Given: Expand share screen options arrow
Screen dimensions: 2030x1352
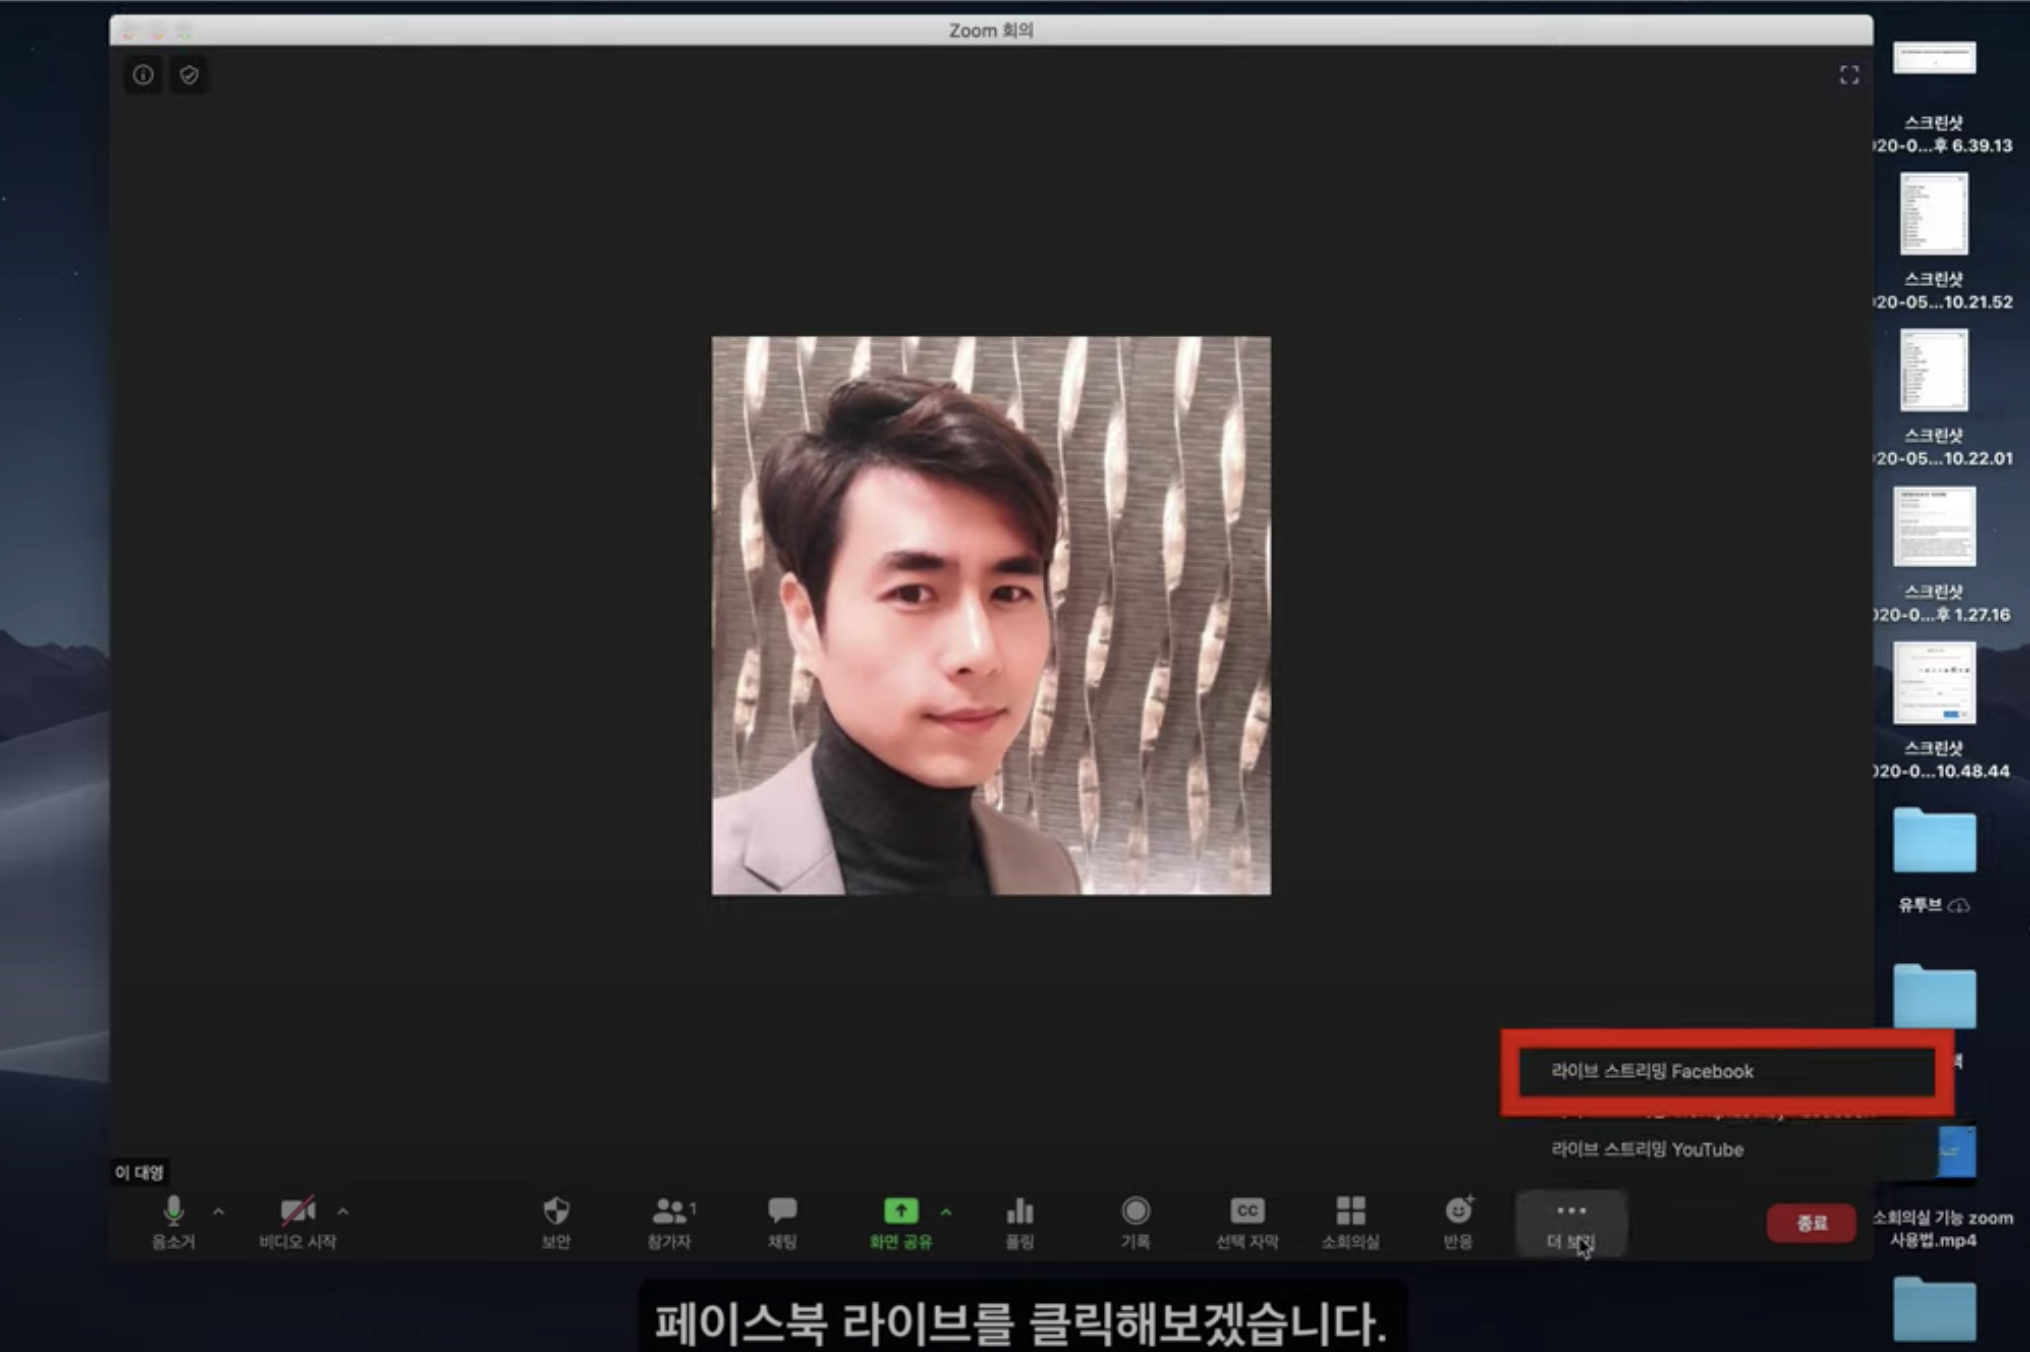Looking at the screenshot, I should coord(946,1211).
